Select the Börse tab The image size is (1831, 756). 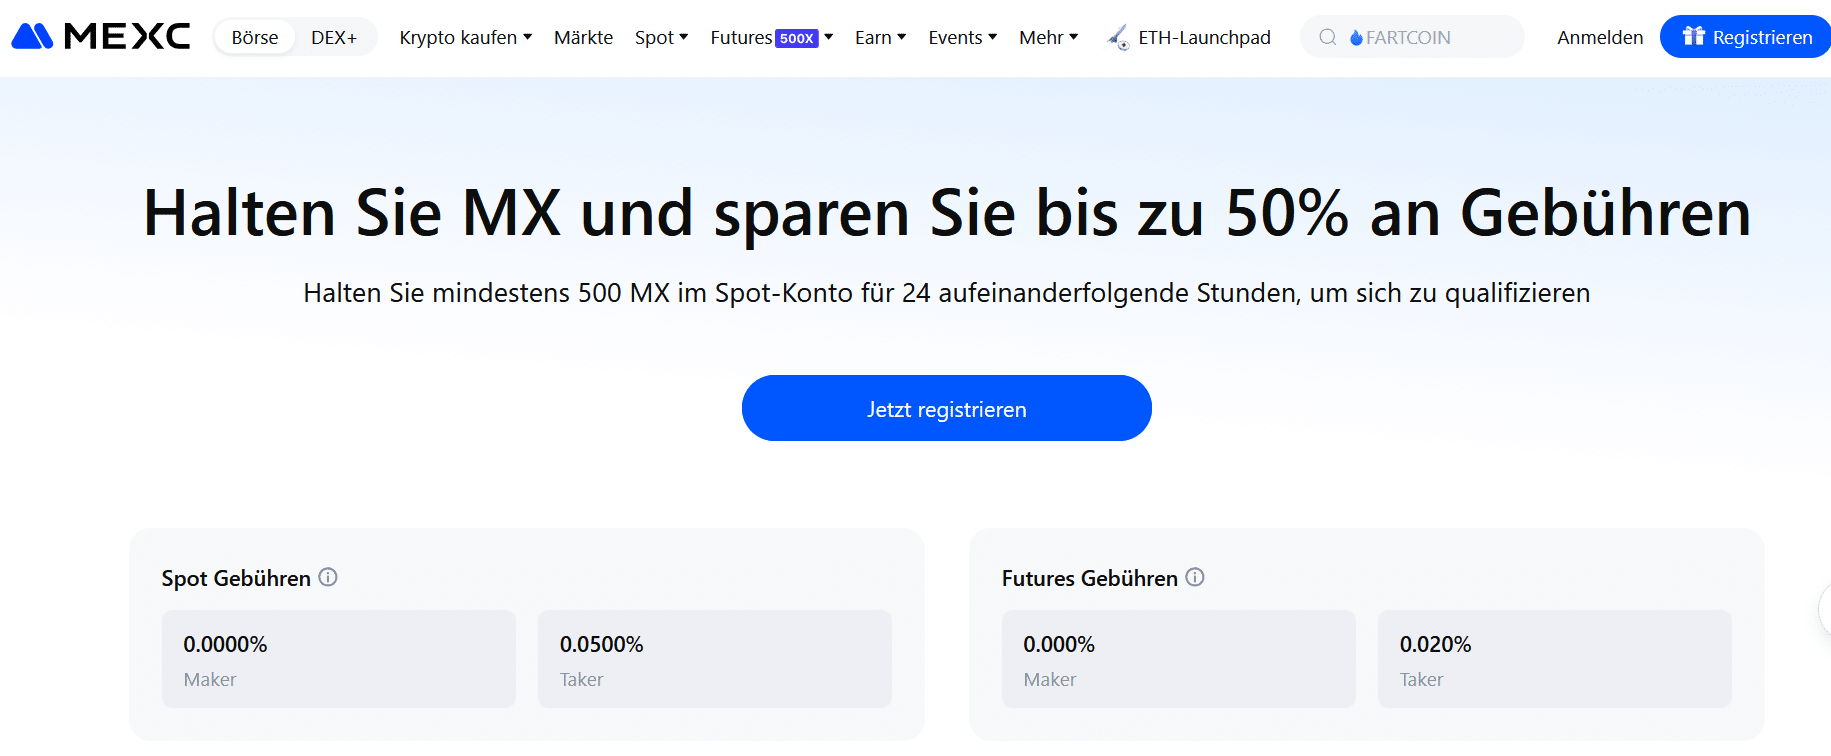tap(255, 37)
